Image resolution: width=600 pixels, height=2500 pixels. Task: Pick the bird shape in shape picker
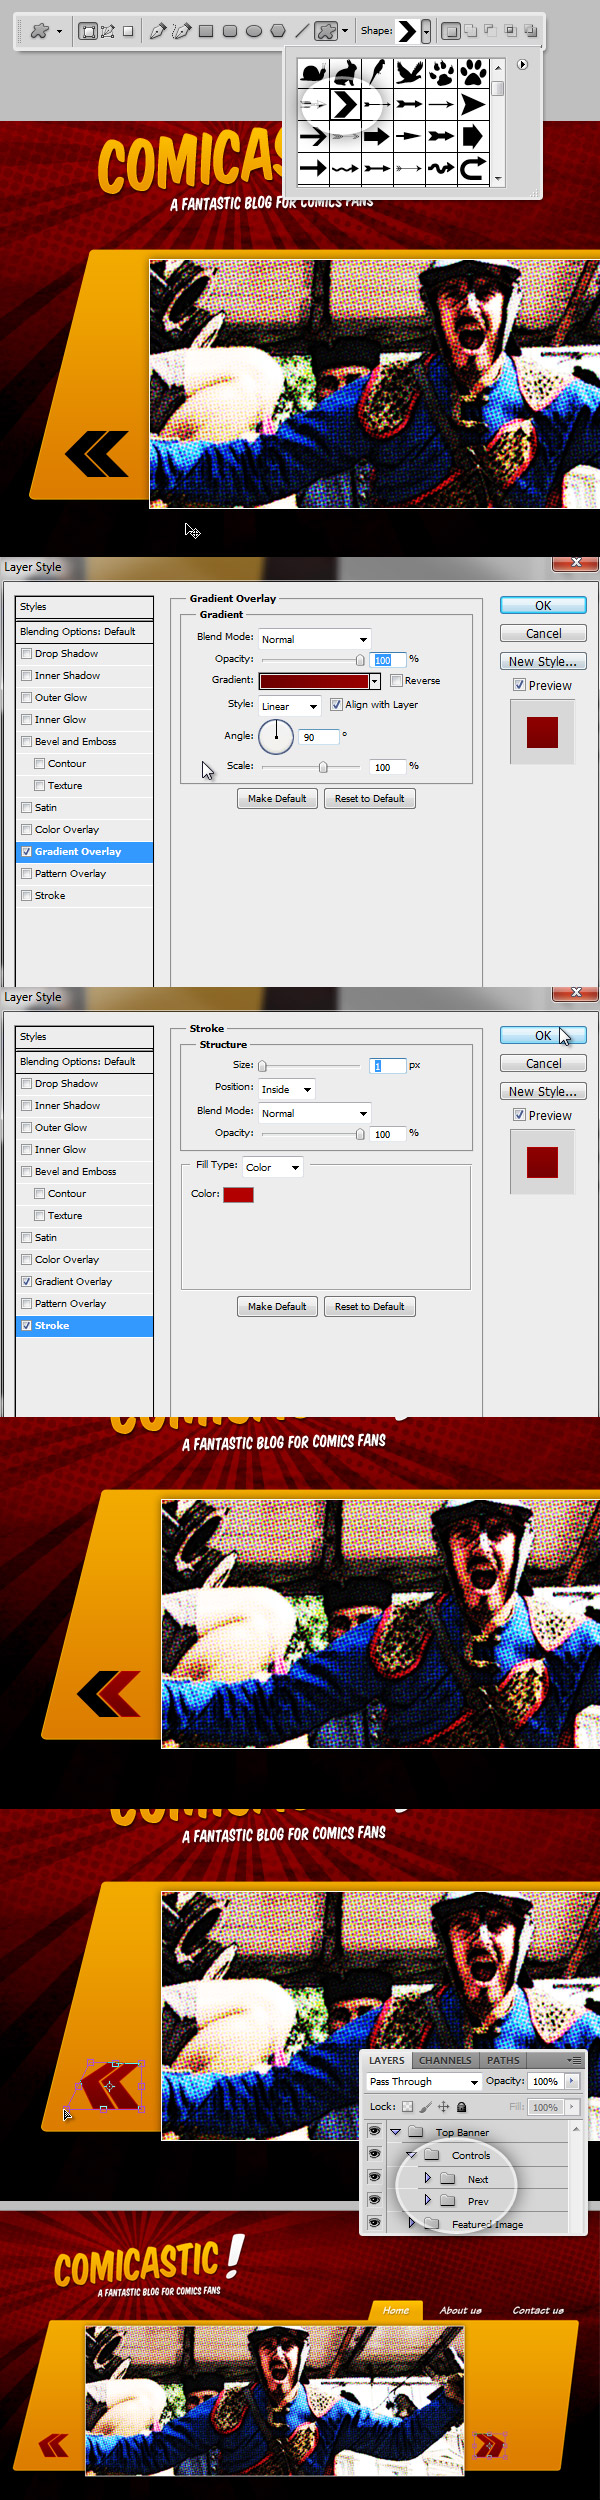click(409, 72)
